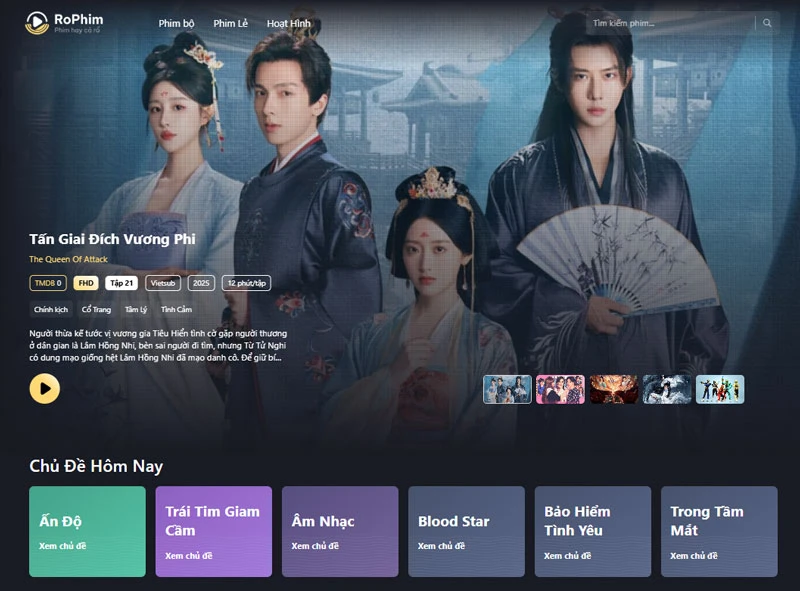The height and width of the screenshot is (591, 800).
Task: Open the Âm Nhạc topic card
Action: (x=340, y=531)
